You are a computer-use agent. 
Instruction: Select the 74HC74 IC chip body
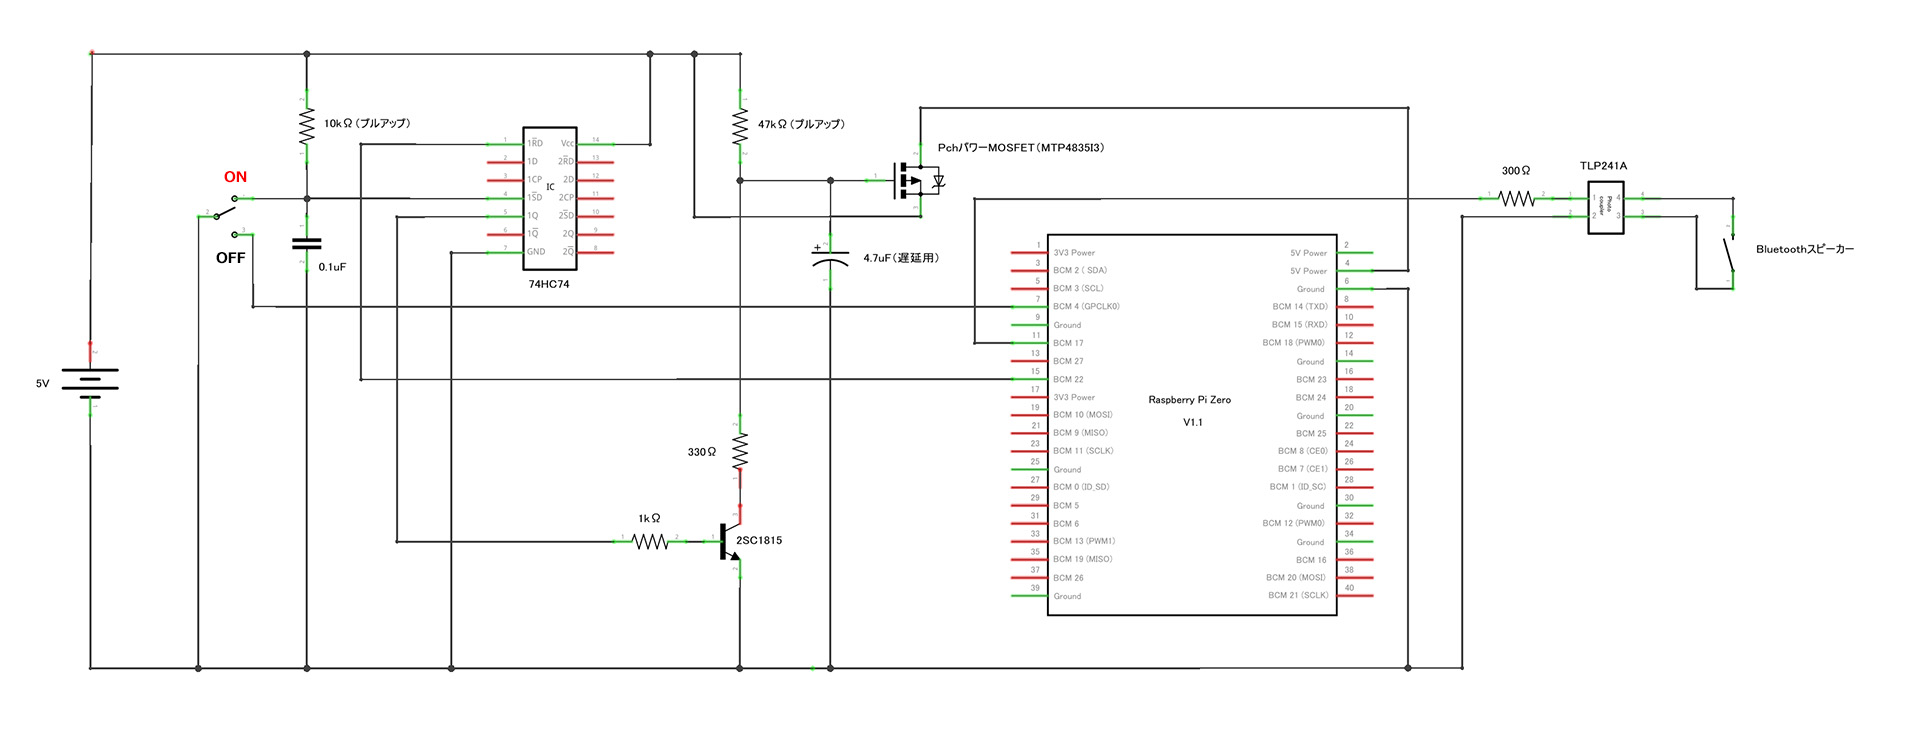point(550,197)
